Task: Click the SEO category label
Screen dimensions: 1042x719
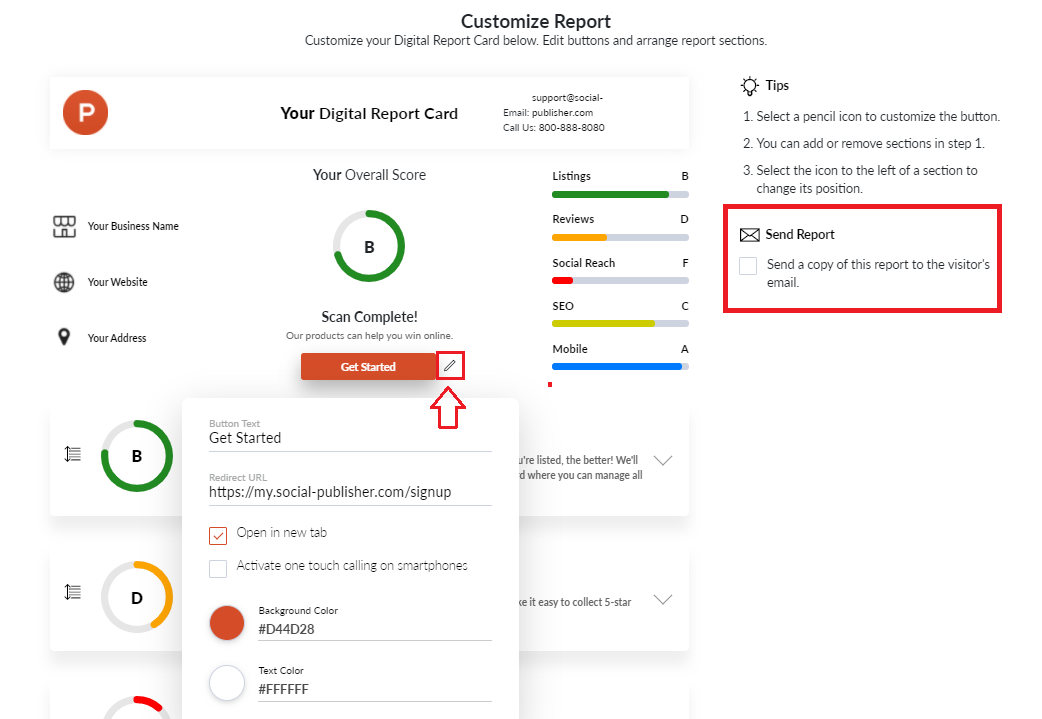Action: 563,306
